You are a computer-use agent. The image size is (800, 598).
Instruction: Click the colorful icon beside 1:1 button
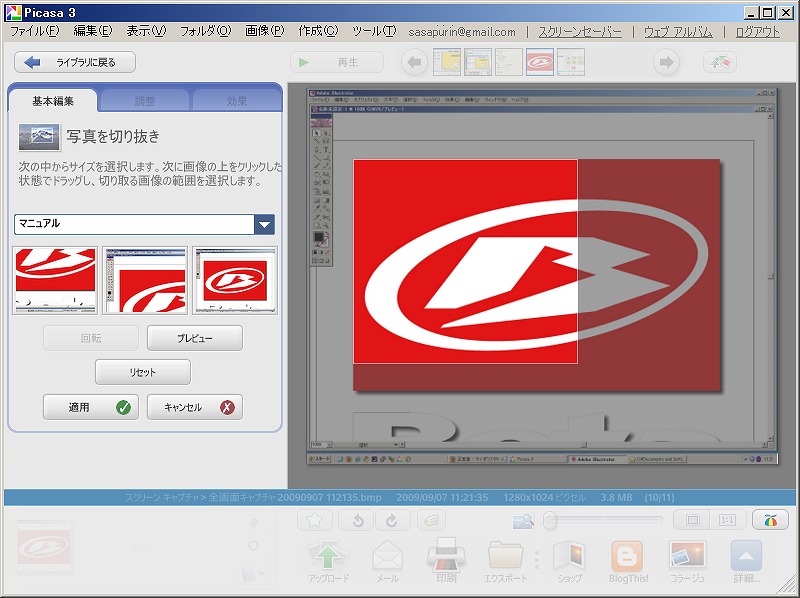770,520
